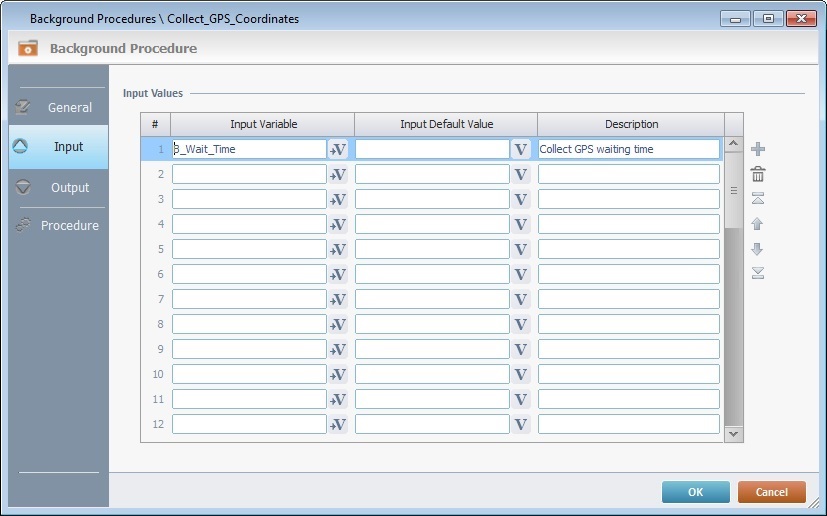Open default value variable picker in row 1

tap(520, 149)
